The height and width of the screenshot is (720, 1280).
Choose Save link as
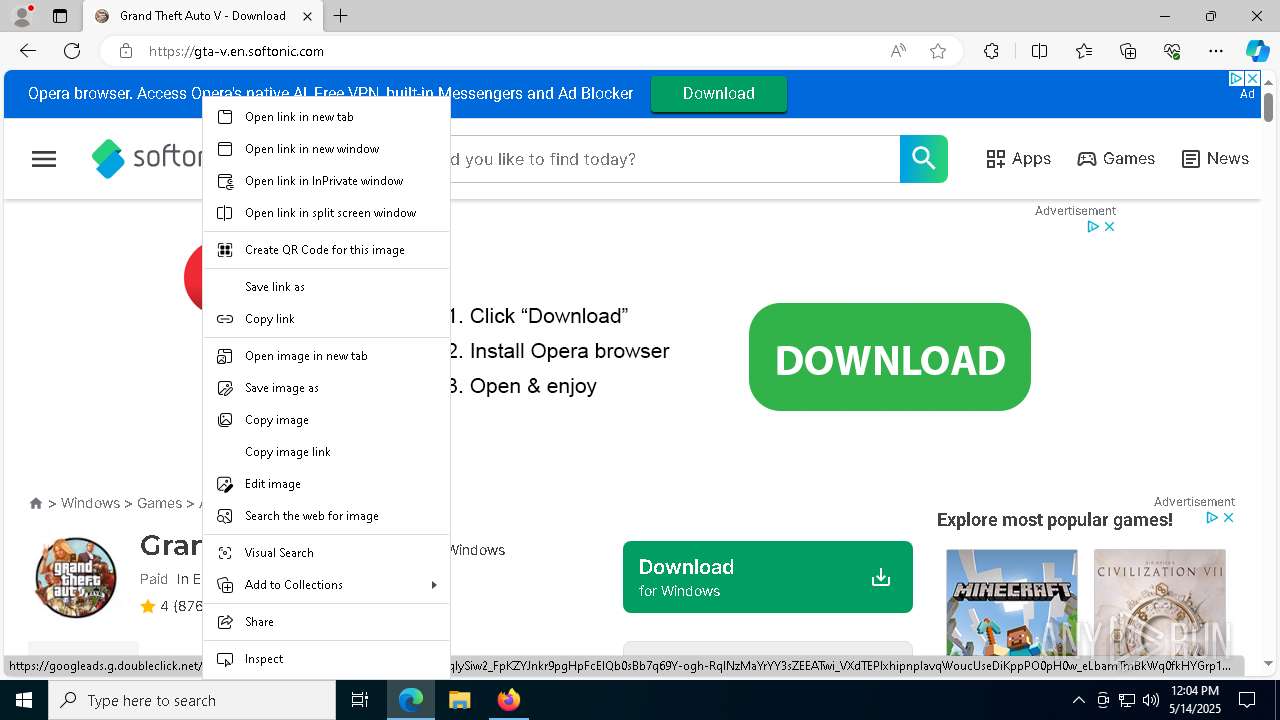click(x=326, y=287)
